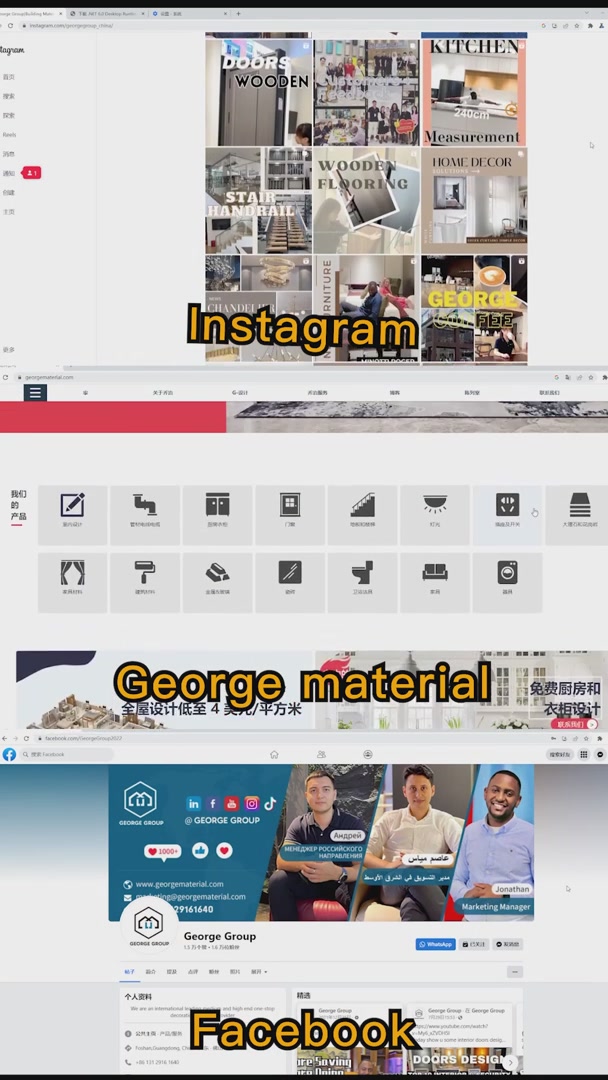Open Search in Instagram sidebar
This screenshot has height=1080, width=608.
pos(8,96)
